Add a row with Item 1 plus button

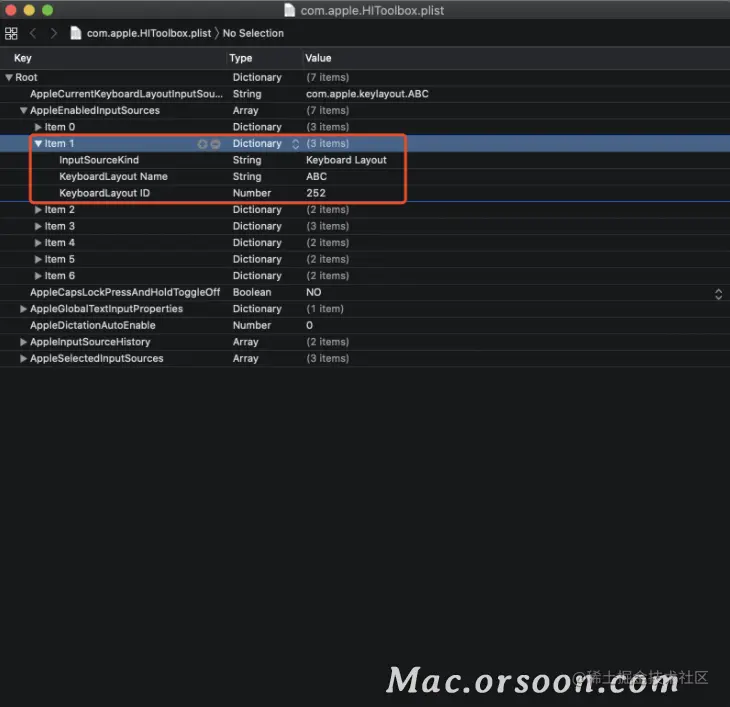coord(202,144)
